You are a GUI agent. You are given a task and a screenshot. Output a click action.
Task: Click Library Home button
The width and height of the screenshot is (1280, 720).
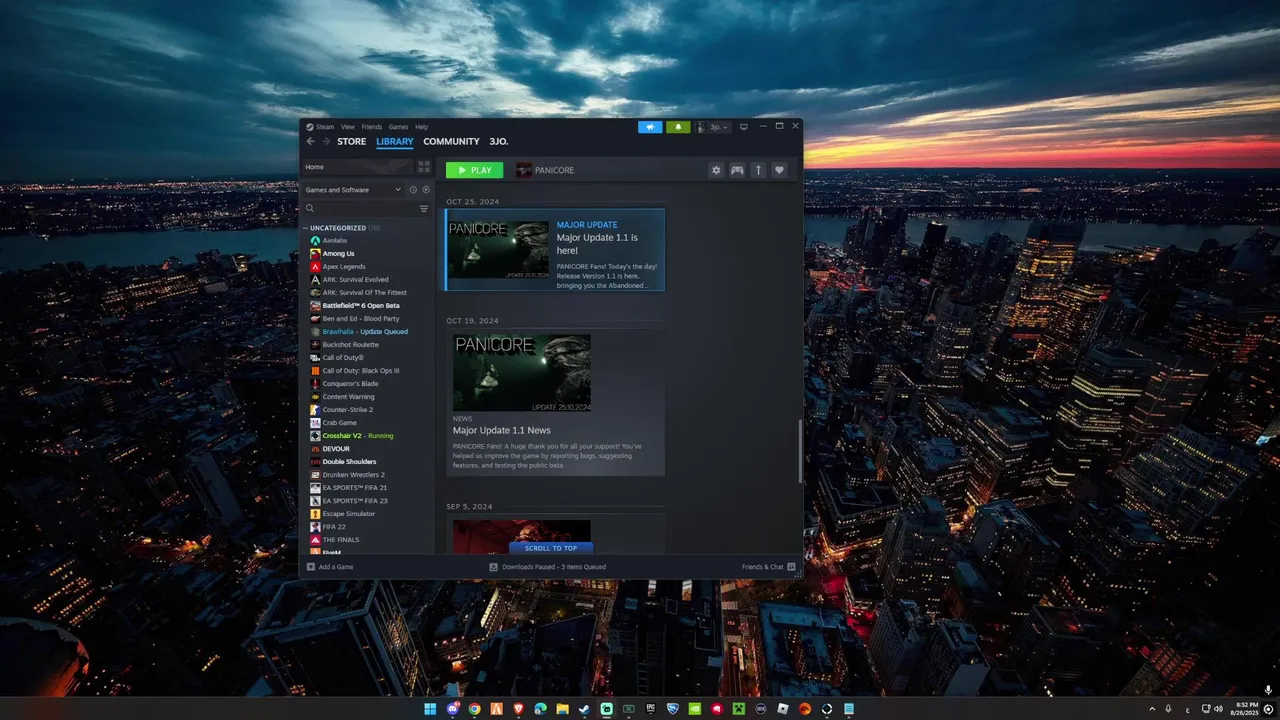(357, 167)
